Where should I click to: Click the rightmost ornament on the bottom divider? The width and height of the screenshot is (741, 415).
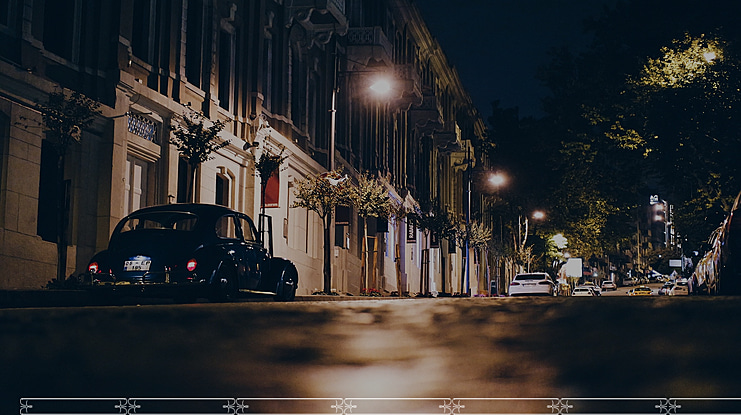(667, 406)
